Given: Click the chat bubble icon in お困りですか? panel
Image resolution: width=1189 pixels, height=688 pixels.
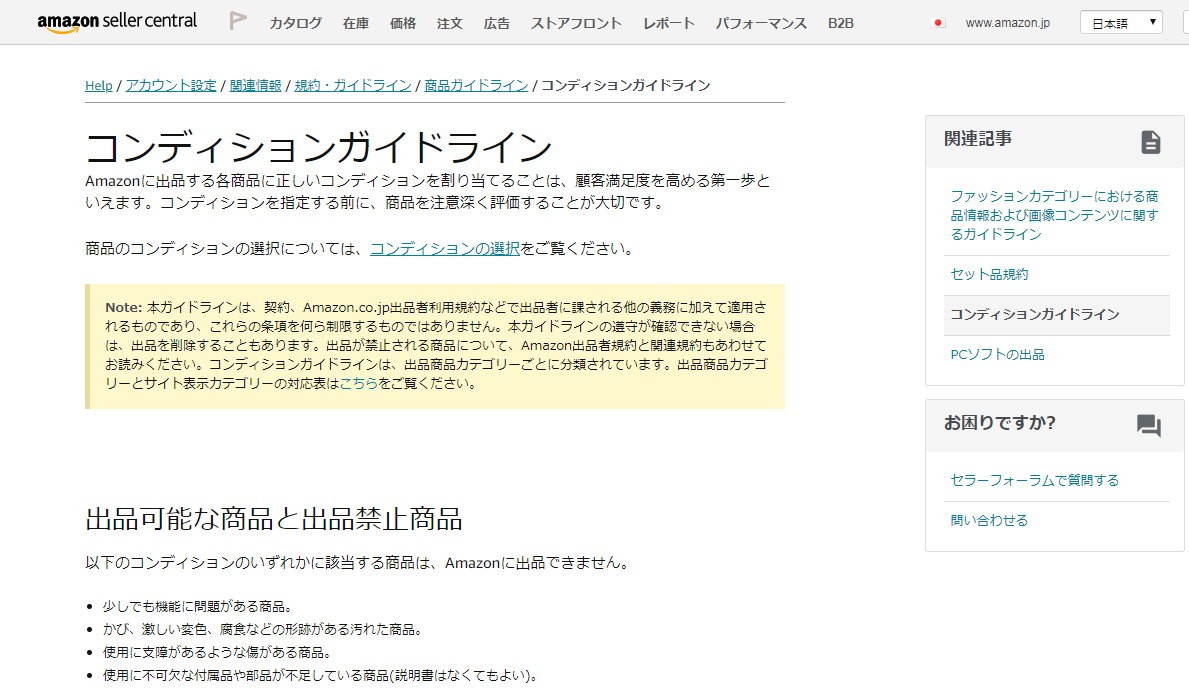Looking at the screenshot, I should tap(1149, 425).
